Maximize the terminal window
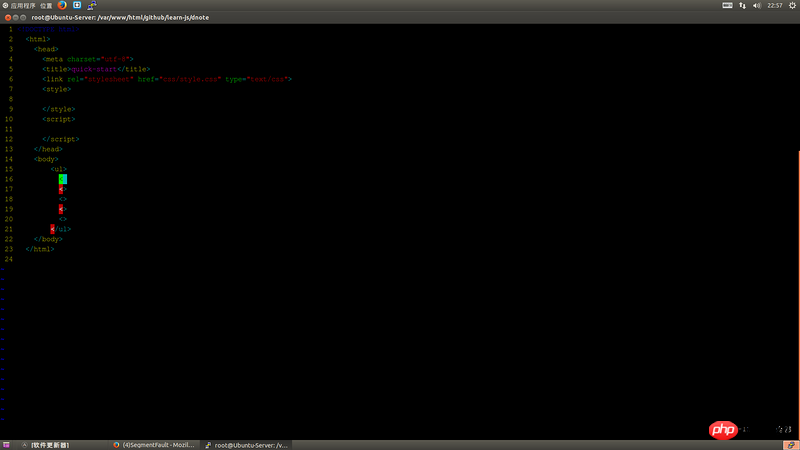Screen dimensions: 800x450 point(23,17)
